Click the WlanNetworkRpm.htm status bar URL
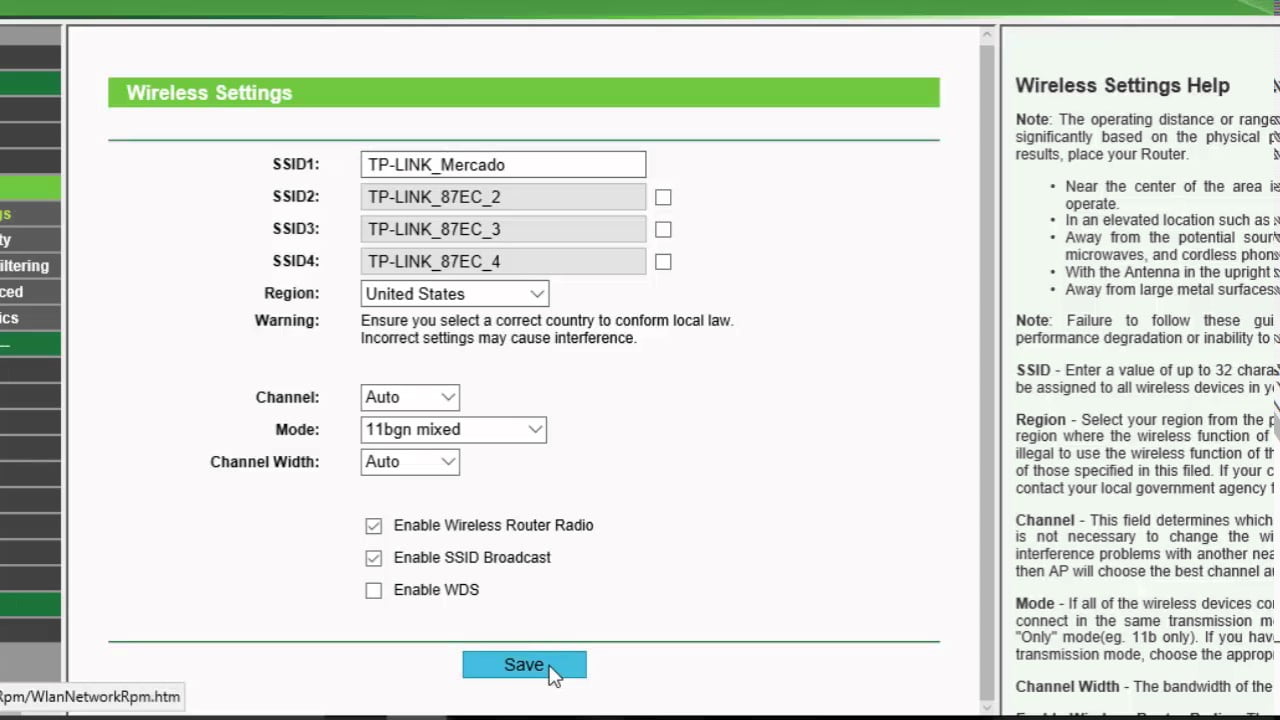The image size is (1280, 720). [90, 697]
